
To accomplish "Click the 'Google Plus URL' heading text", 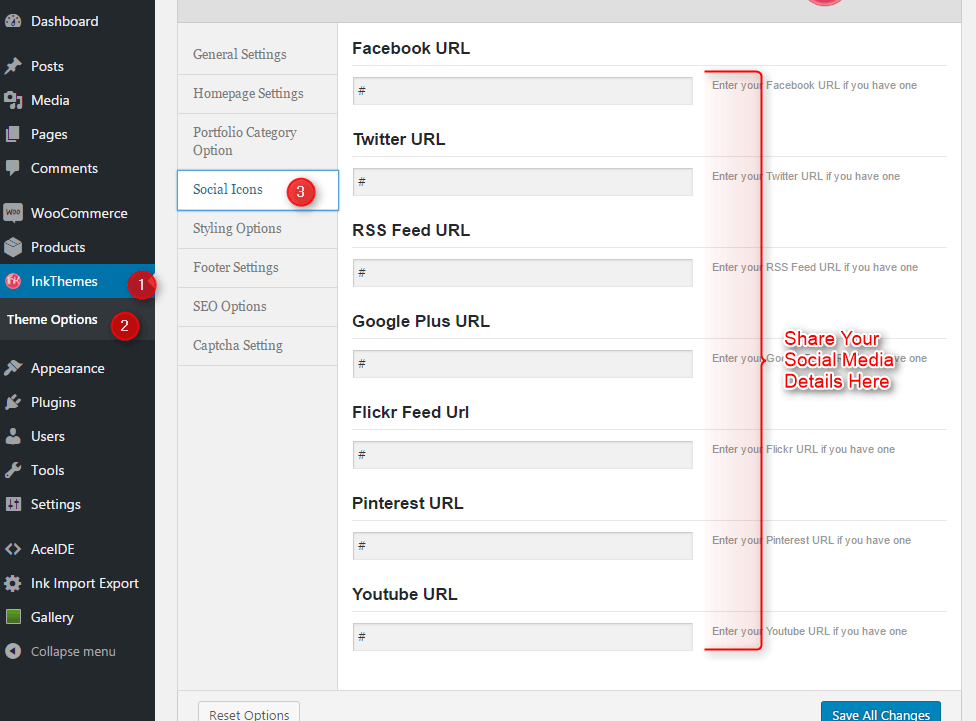I will coord(421,321).
